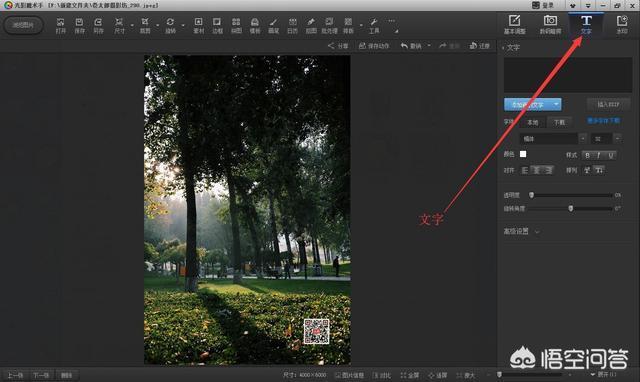
Task: Click the 删除 (Delete) button in status bar
Action: point(67,375)
